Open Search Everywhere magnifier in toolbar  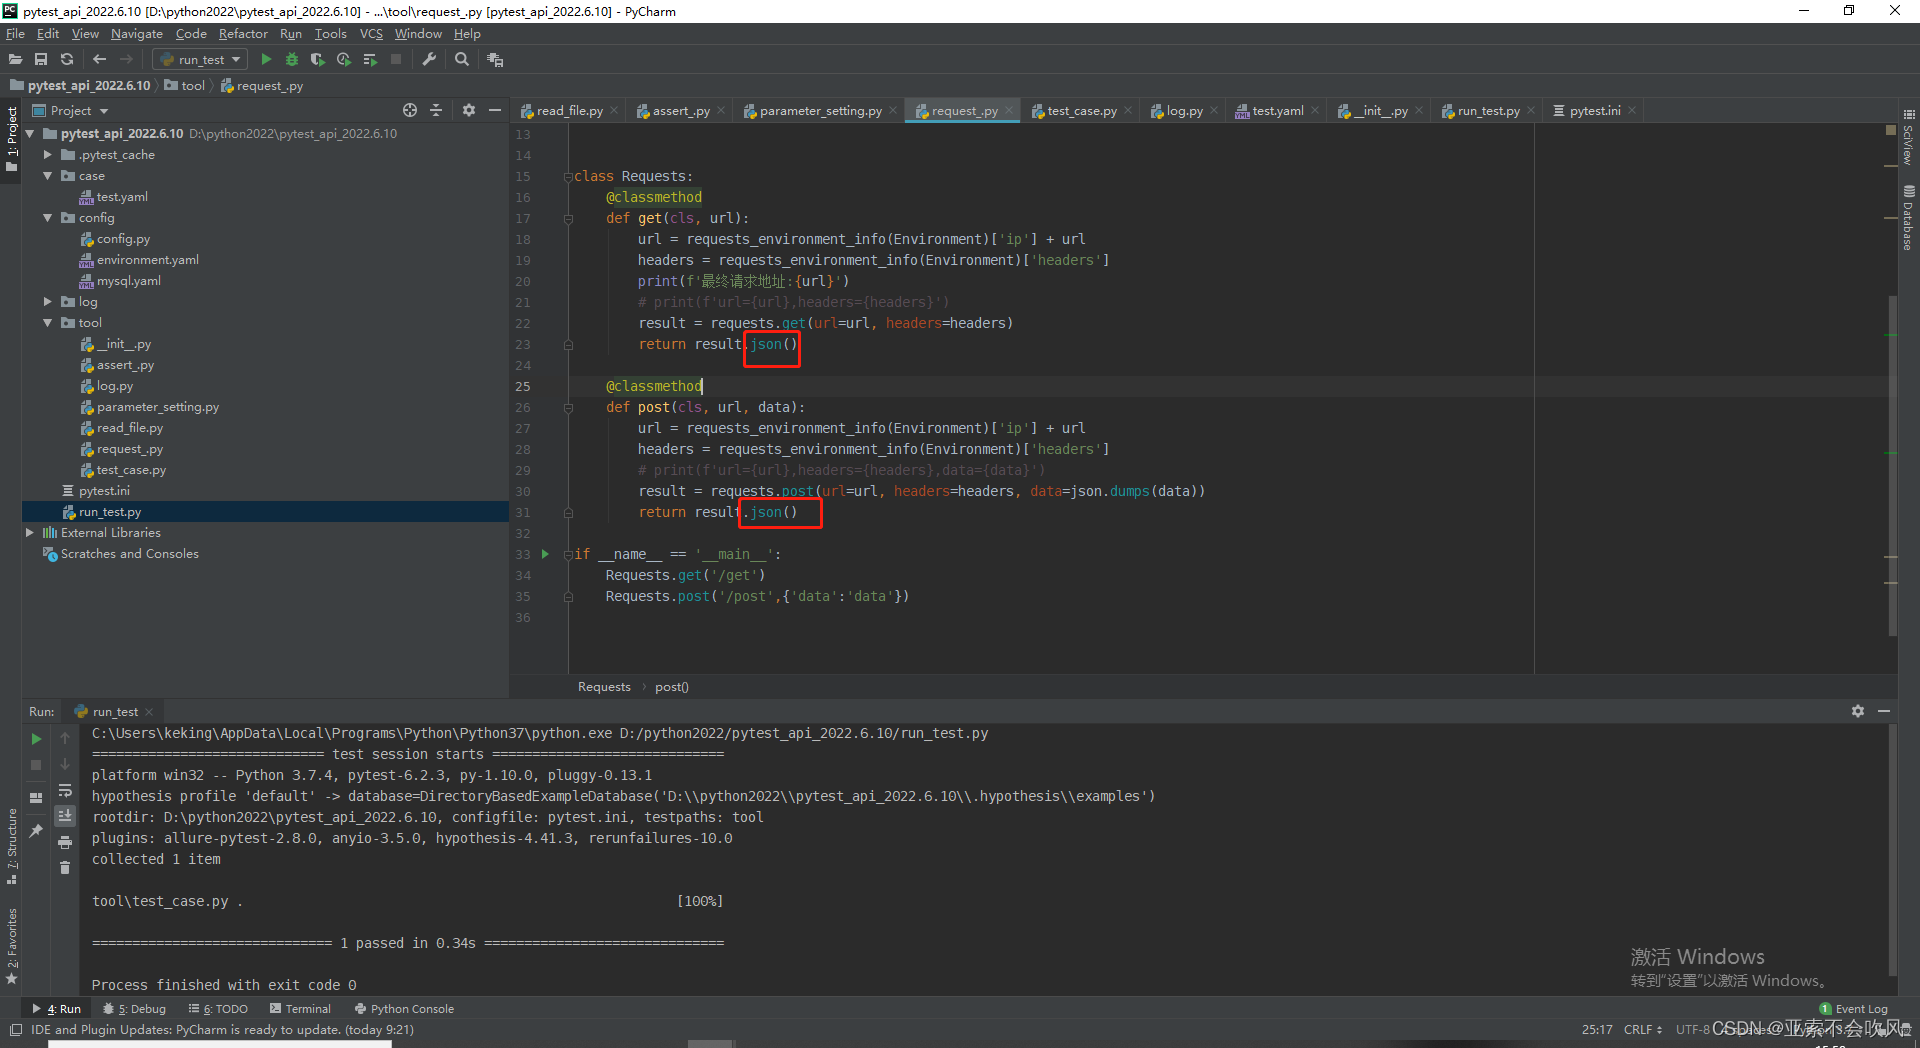coord(462,60)
